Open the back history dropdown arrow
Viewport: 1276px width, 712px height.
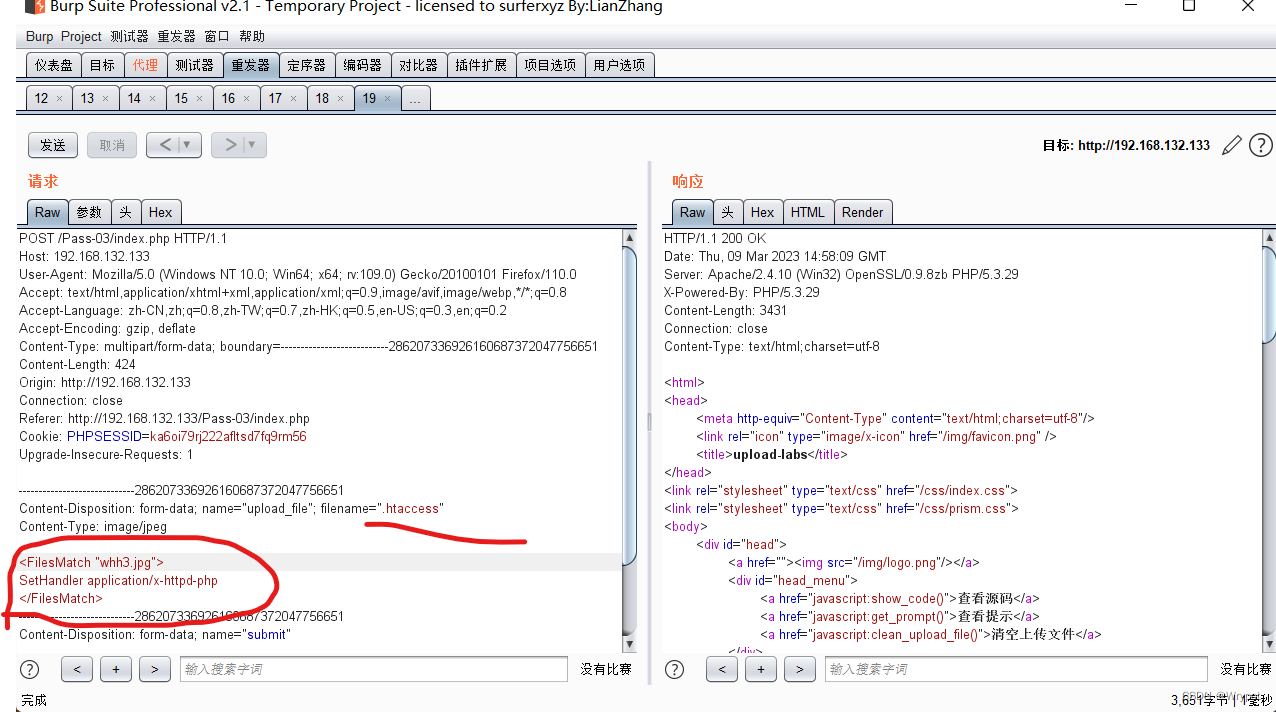coord(187,145)
